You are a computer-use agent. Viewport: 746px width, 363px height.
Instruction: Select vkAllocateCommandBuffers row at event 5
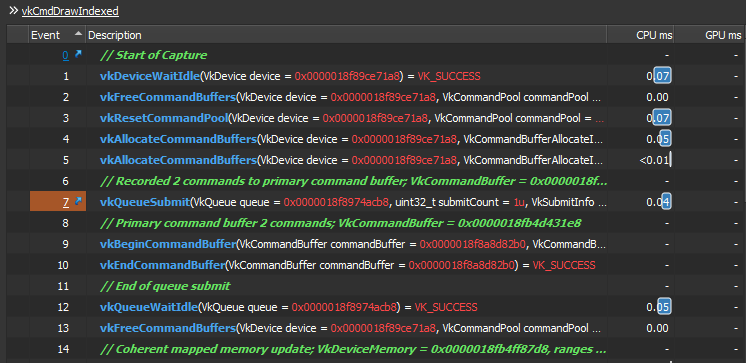point(376,160)
